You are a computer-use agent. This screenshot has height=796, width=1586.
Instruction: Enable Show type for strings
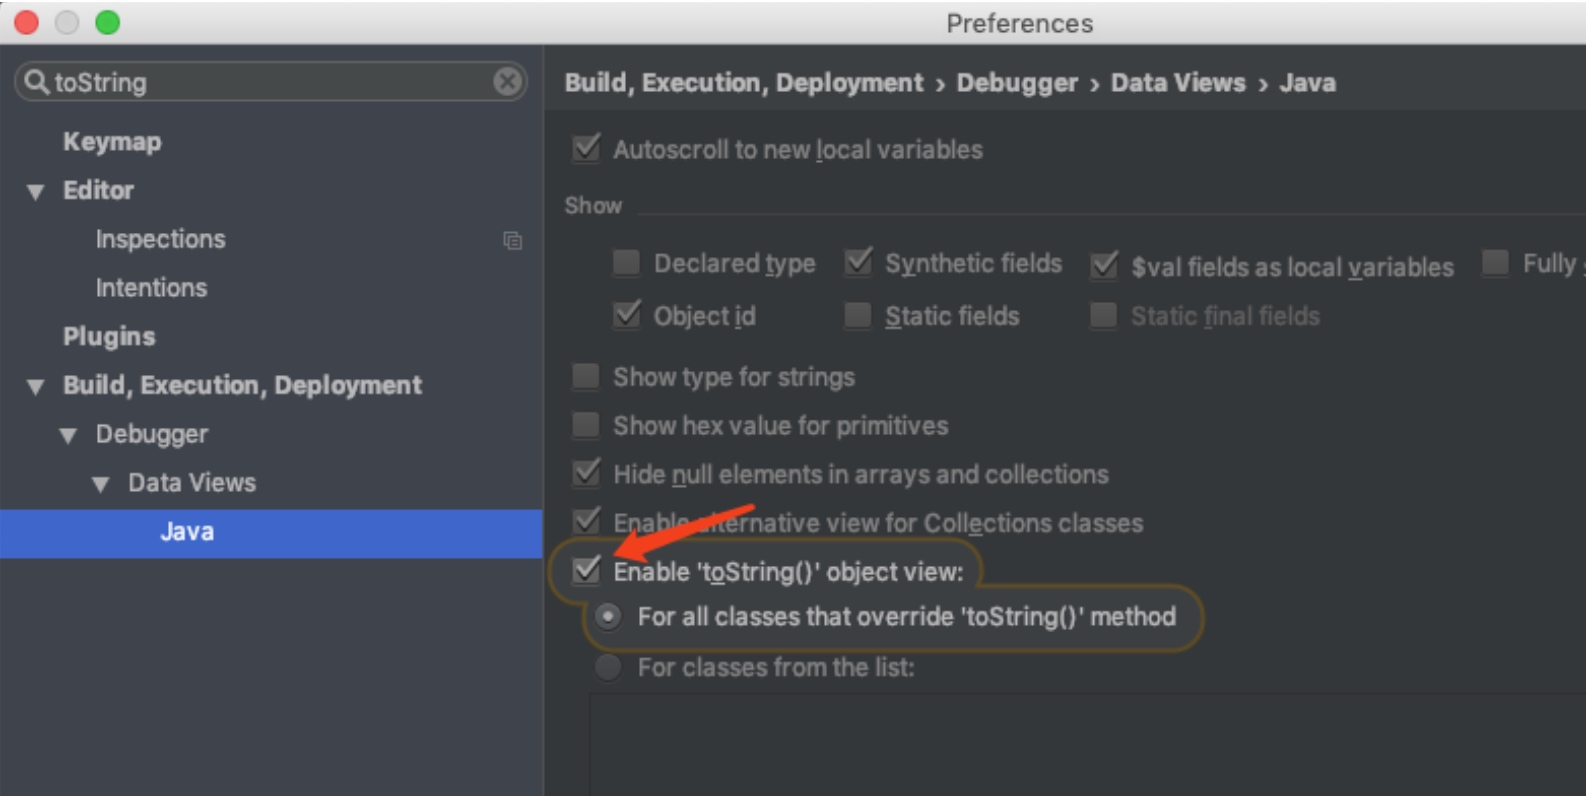(x=586, y=377)
